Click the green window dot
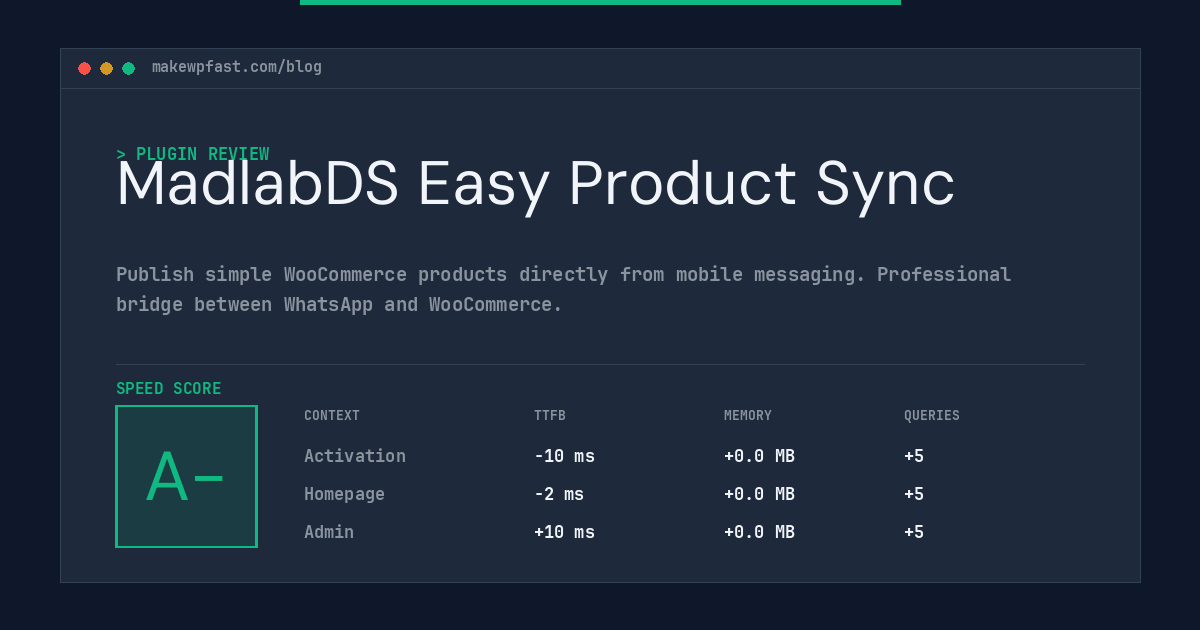 click(128, 68)
